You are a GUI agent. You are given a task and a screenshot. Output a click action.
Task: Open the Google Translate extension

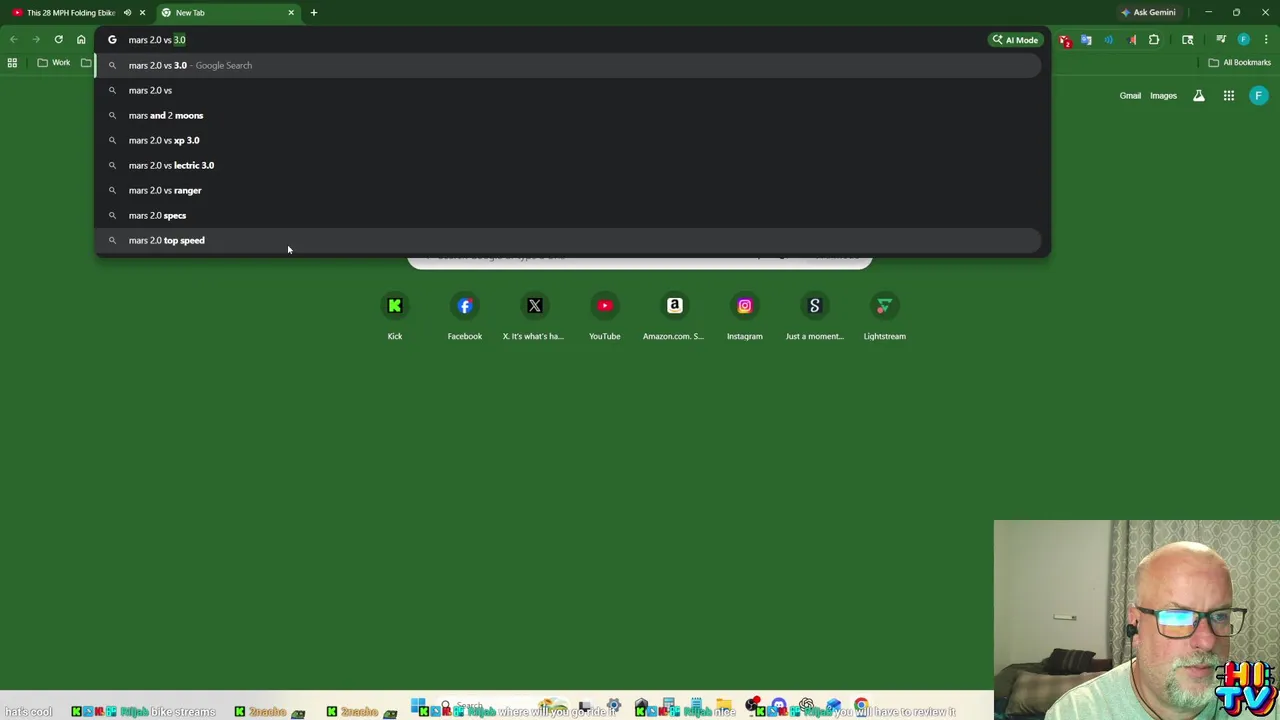(1086, 40)
